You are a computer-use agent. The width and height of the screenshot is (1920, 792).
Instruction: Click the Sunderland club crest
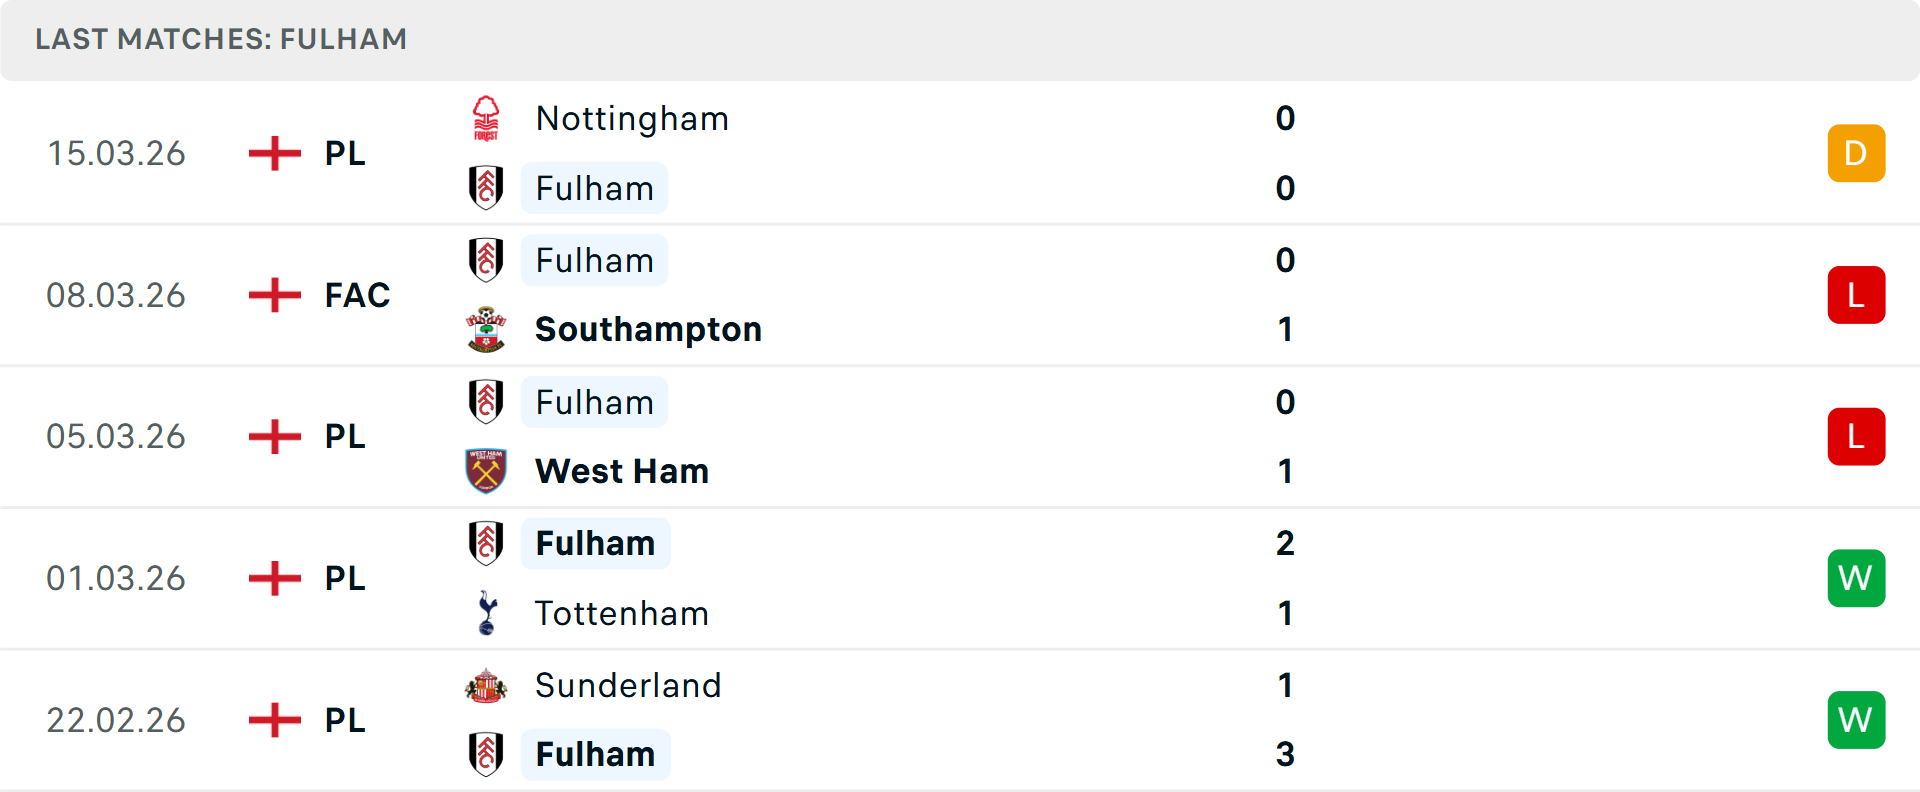coord(487,686)
